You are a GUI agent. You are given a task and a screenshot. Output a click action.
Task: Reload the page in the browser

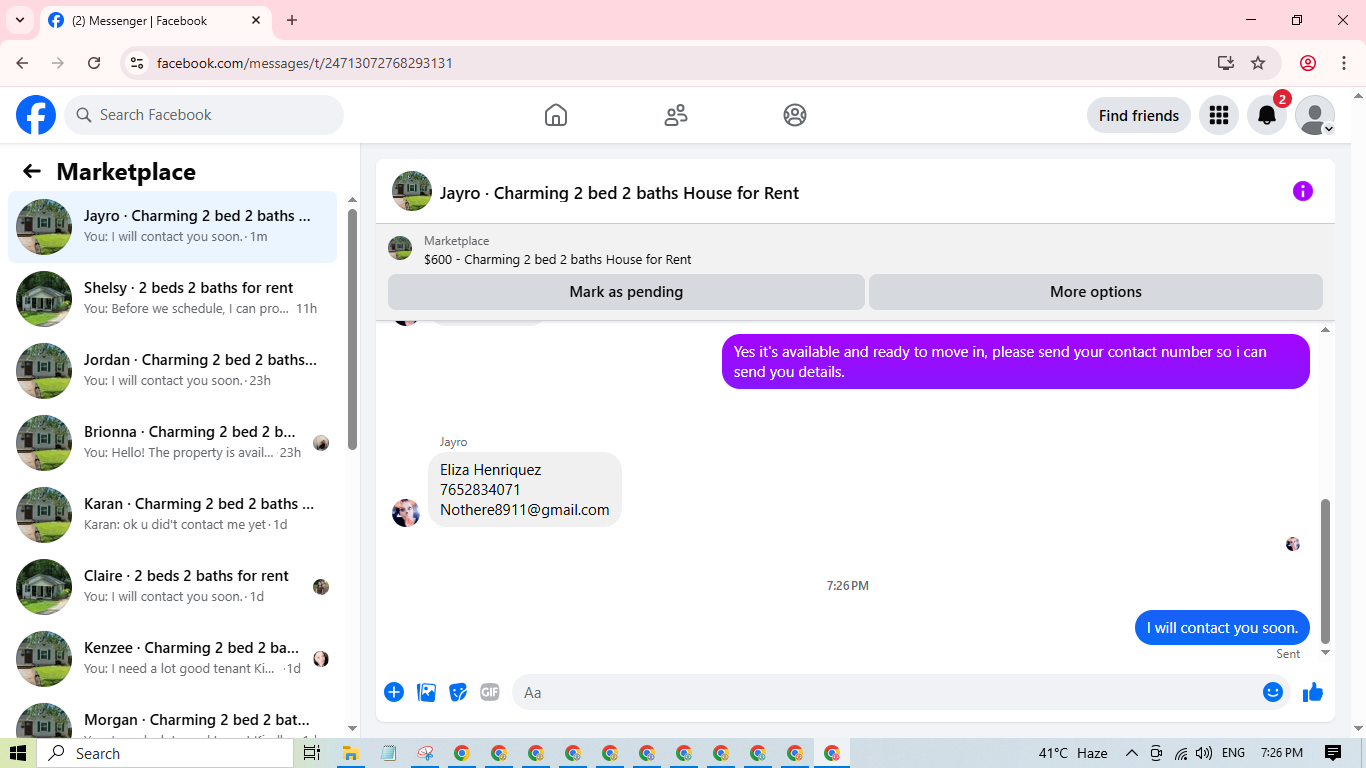pyautogui.click(x=94, y=63)
